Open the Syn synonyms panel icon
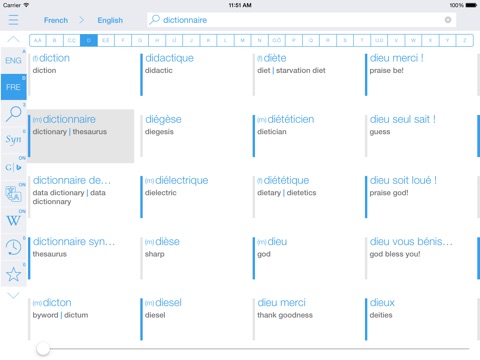480x360 pixels. 14,140
